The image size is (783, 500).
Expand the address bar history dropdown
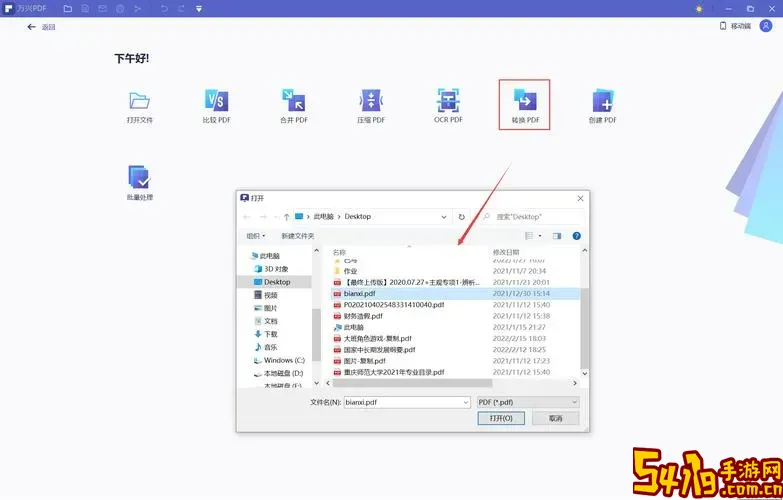pos(443,217)
